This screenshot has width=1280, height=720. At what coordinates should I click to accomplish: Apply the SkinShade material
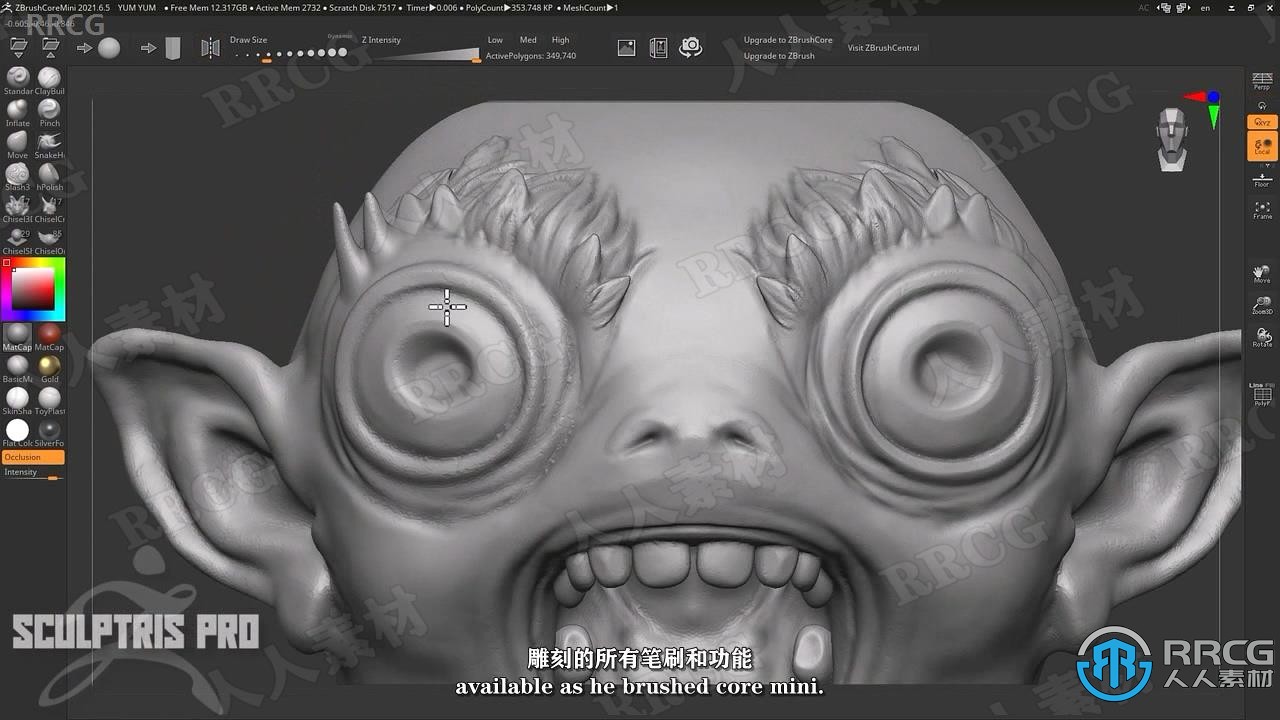[18, 401]
